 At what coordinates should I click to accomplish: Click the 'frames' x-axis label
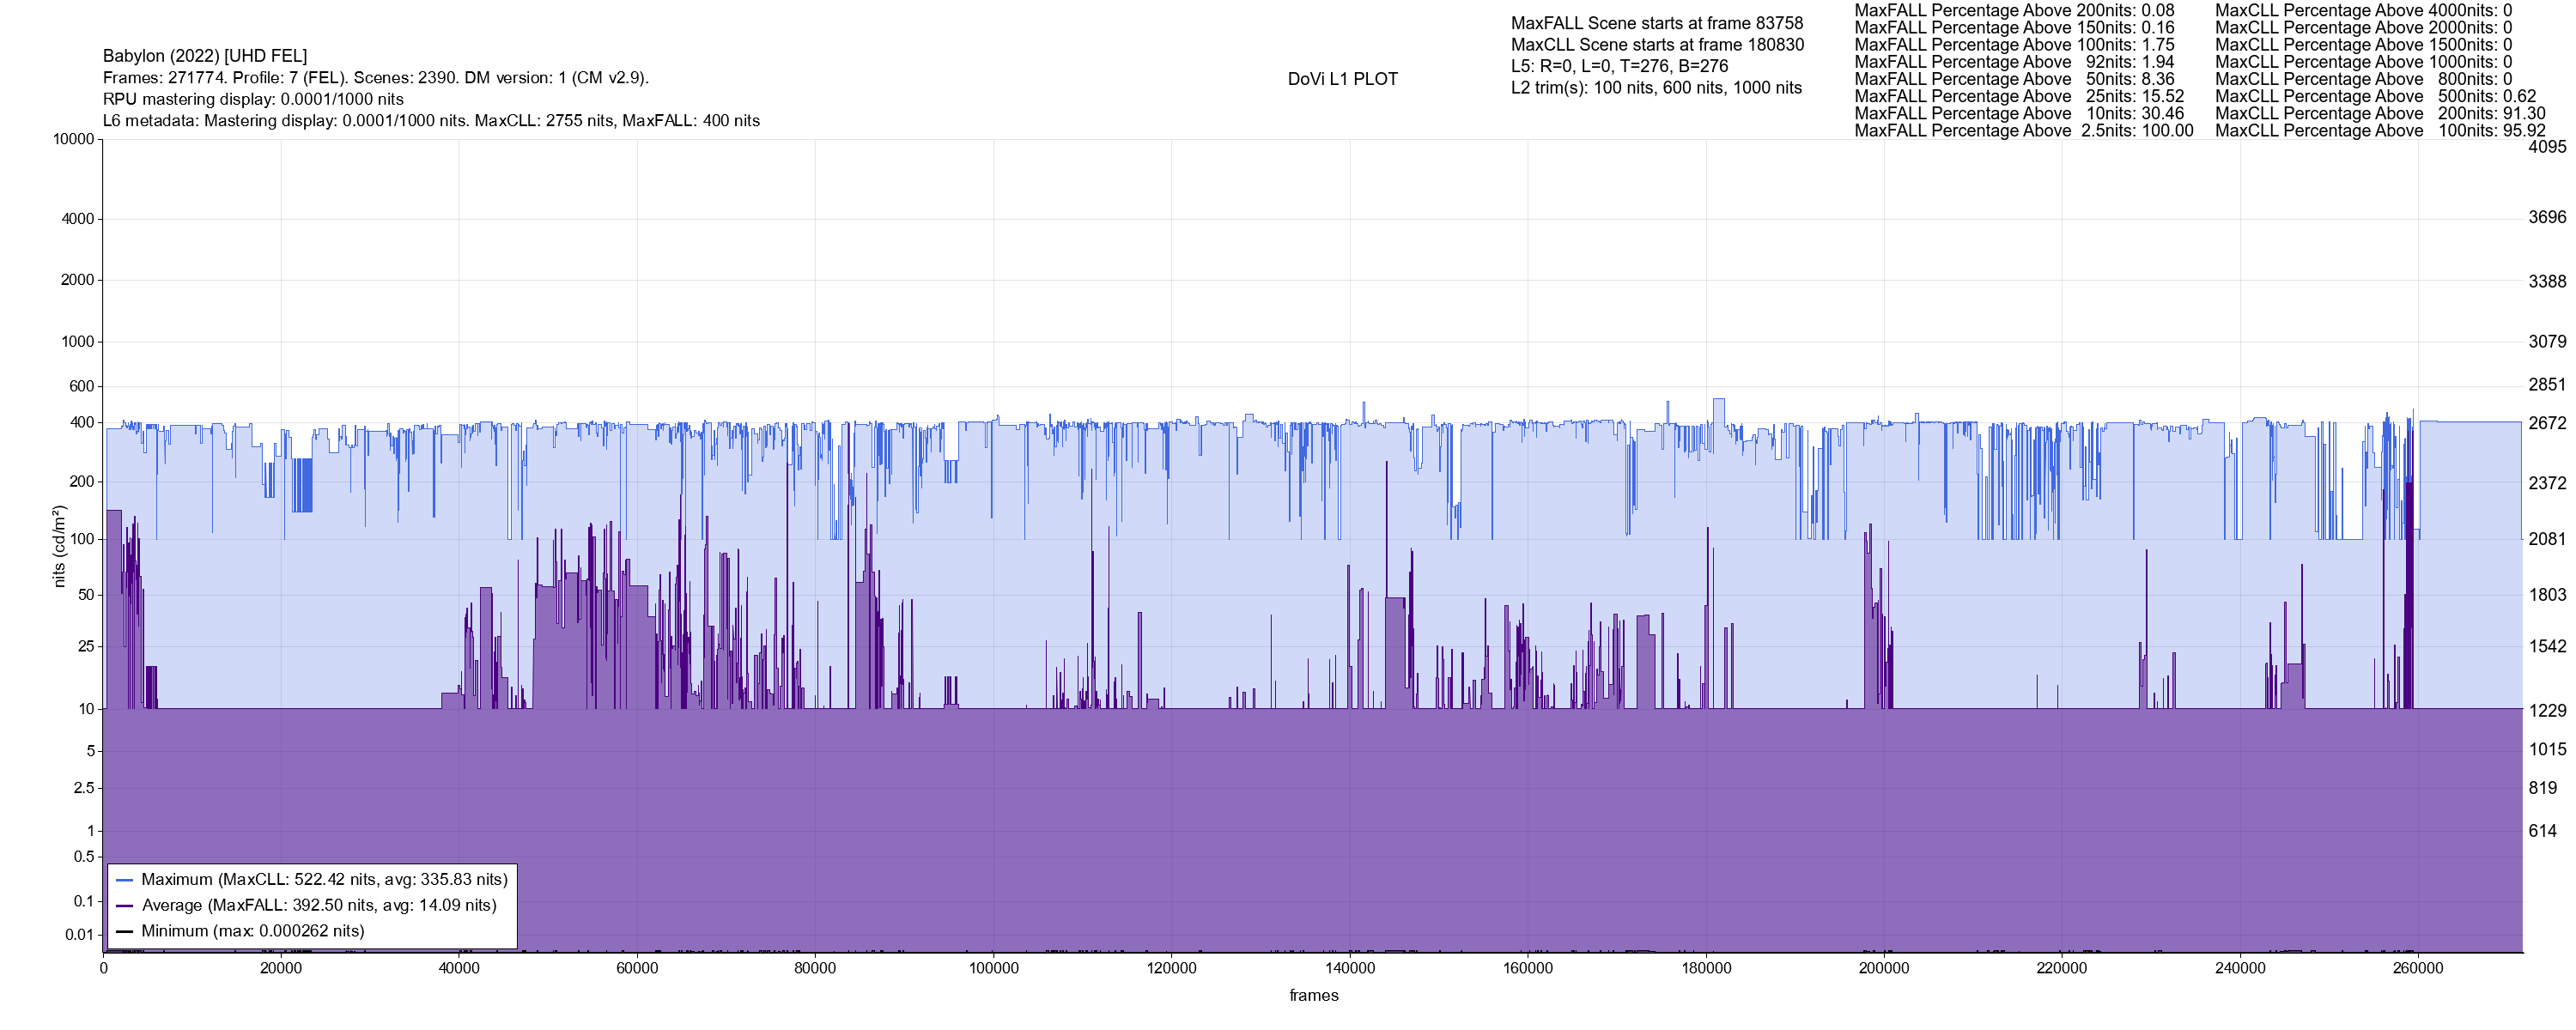[1313, 996]
